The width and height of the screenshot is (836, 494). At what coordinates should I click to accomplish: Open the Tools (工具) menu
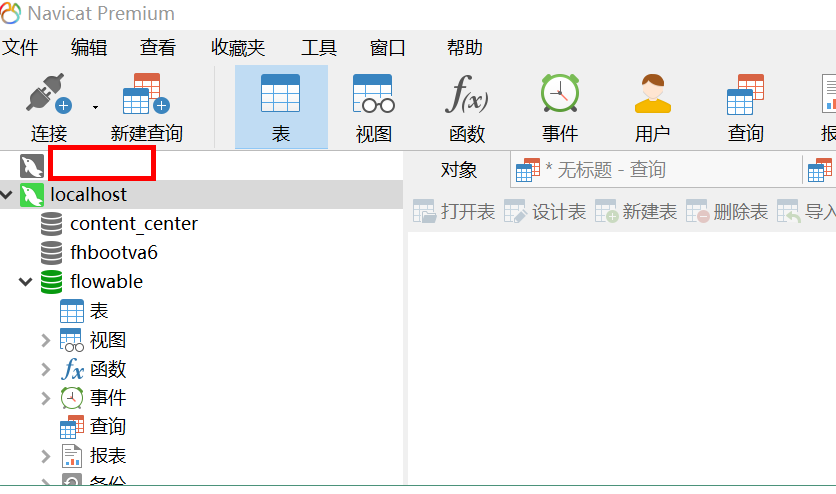point(319,47)
